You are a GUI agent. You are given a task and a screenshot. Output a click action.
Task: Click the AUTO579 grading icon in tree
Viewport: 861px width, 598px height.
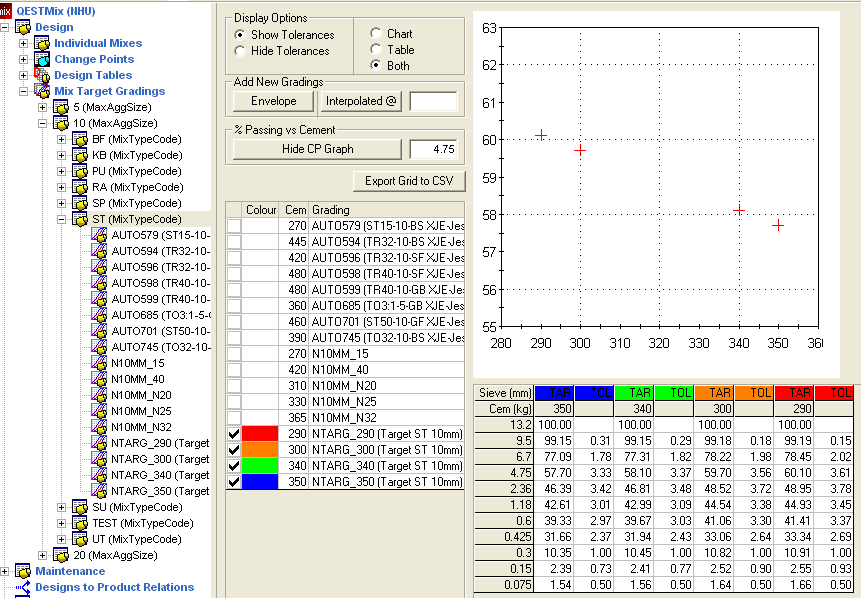[x=99, y=235]
